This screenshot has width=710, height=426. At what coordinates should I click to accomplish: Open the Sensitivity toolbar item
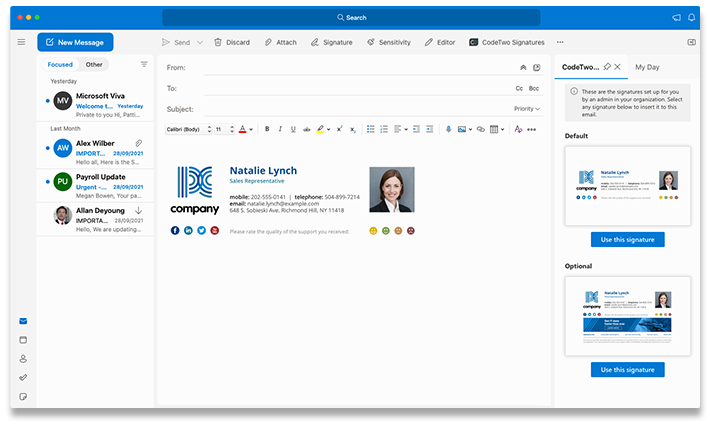389,42
